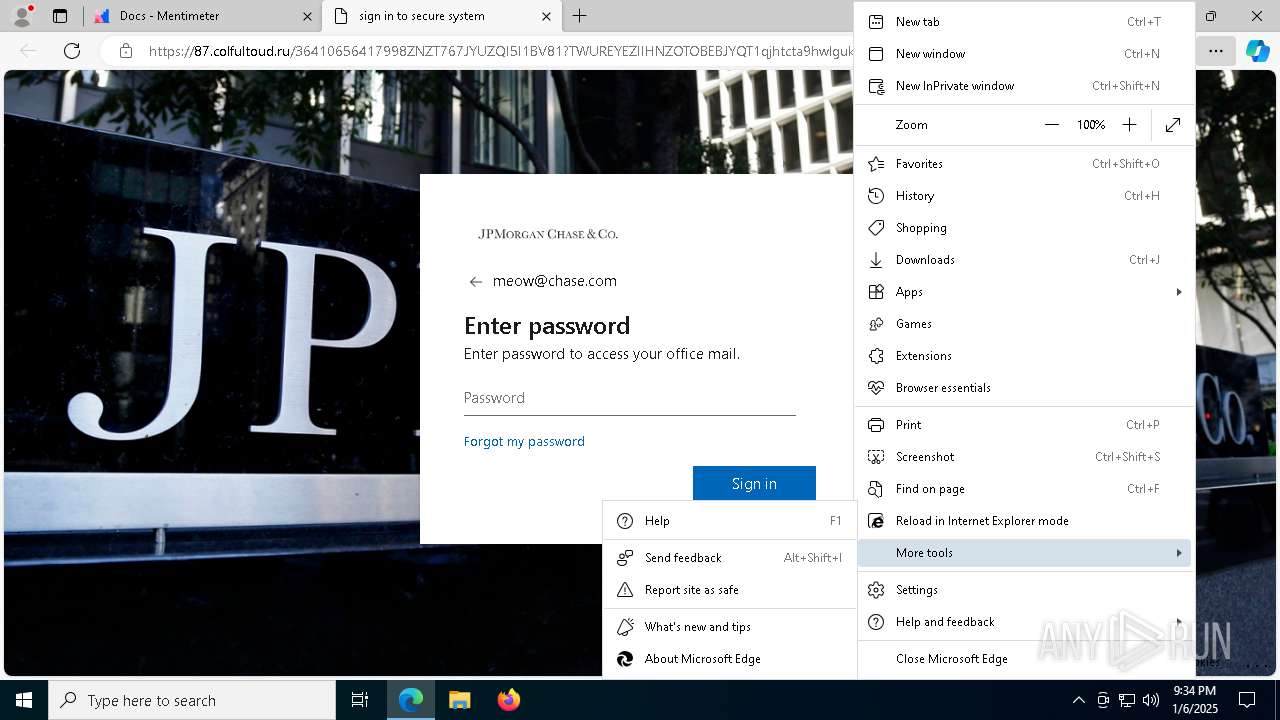This screenshot has height=720, width=1280.
Task: Open Extensions from the menu
Action: point(1025,356)
